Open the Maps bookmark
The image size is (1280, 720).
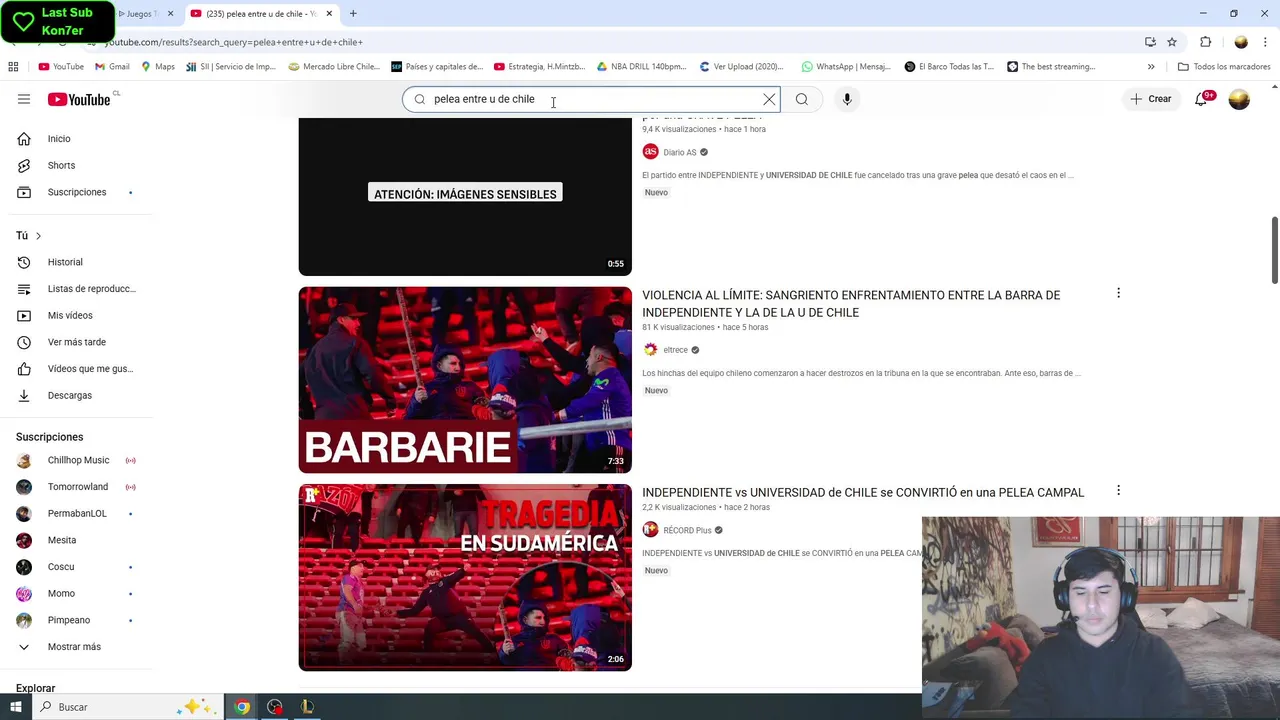(158, 67)
